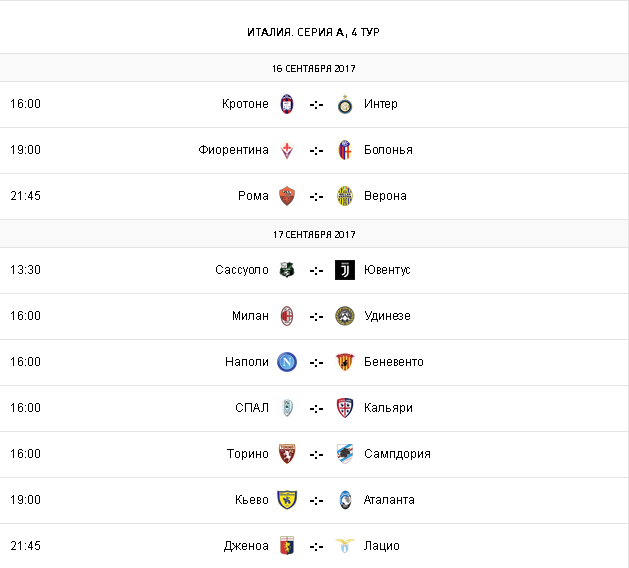Screen dimensions: 629x568
Task: Click Кьево – Аталанта score placeholder
Action: tap(316, 500)
